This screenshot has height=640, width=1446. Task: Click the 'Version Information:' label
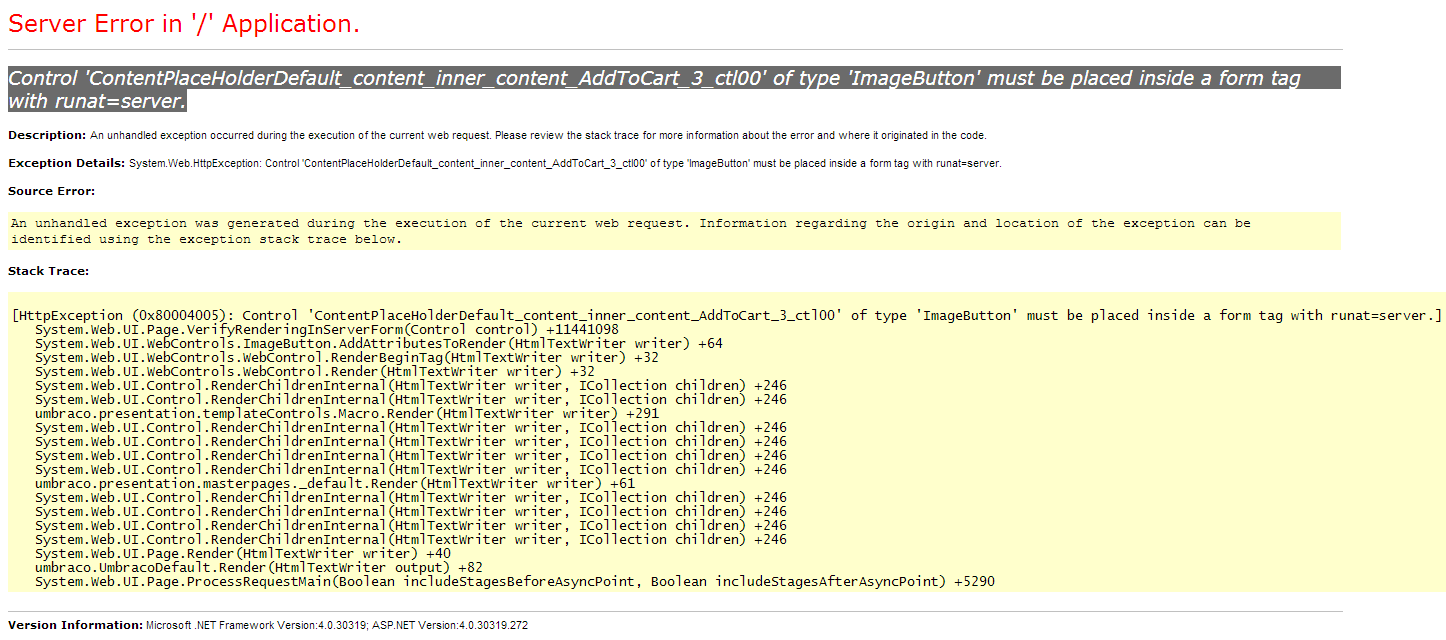[75, 625]
